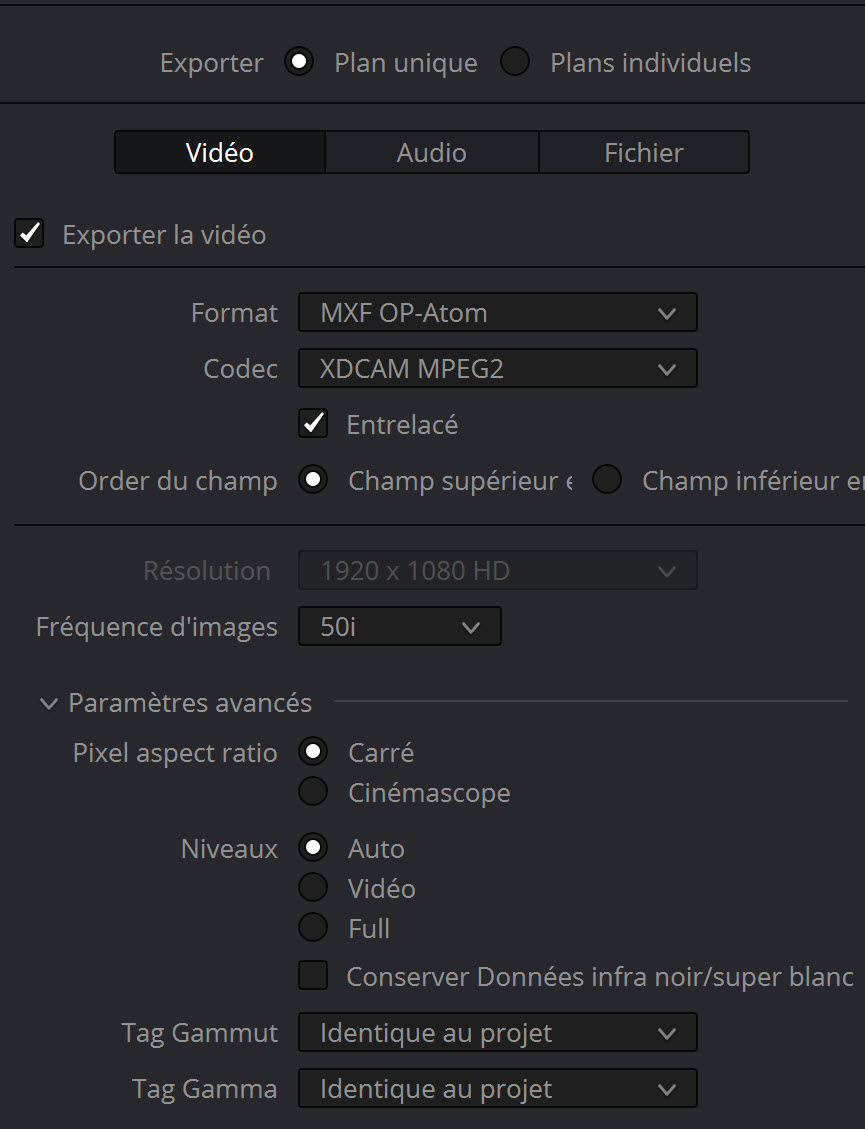This screenshot has height=1129, width=865.
Task: Switch to the Audio tab
Action: click(431, 152)
